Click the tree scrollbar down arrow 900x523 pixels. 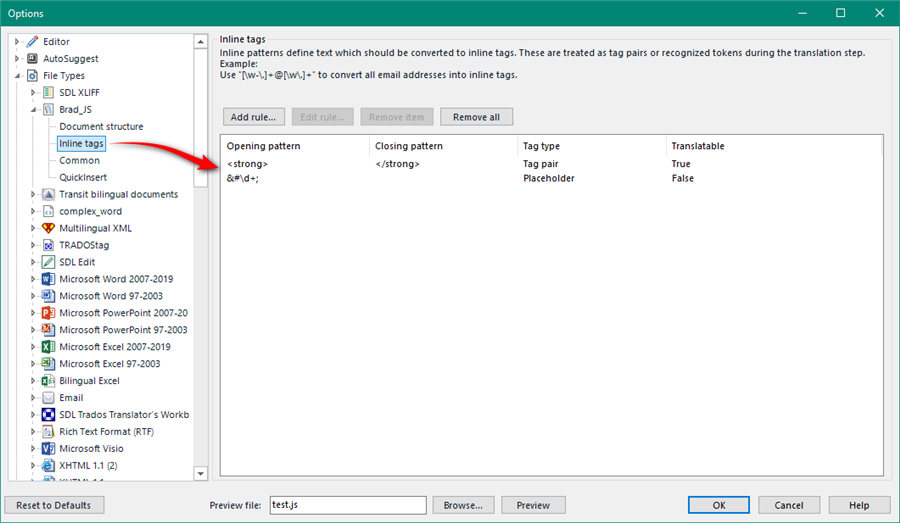click(200, 474)
